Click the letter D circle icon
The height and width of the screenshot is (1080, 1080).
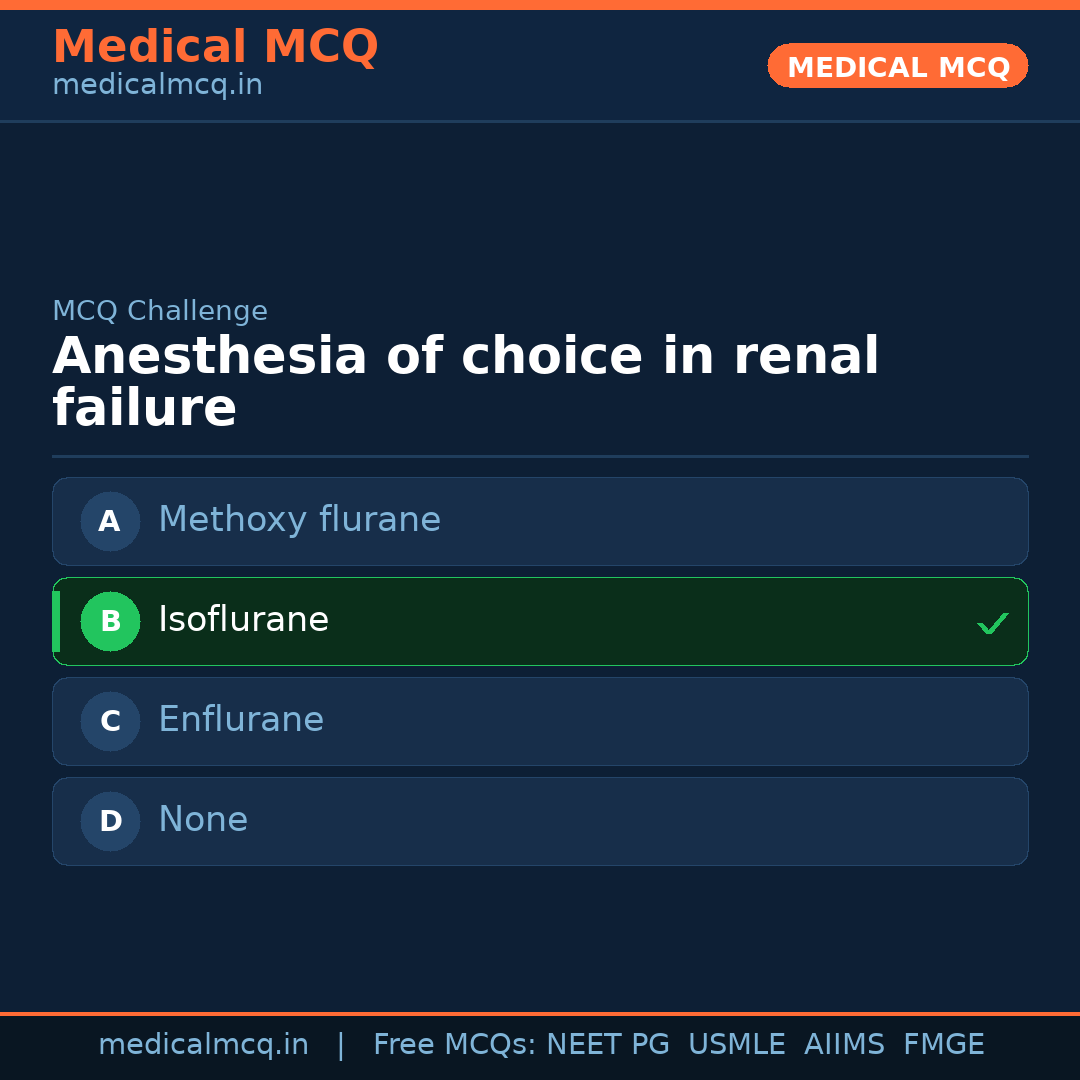[x=110, y=821]
